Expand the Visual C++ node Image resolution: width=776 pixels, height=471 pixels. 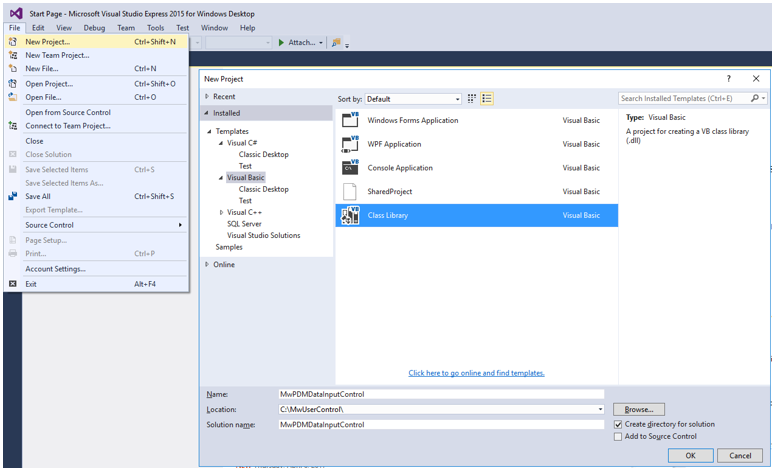tap(221, 212)
